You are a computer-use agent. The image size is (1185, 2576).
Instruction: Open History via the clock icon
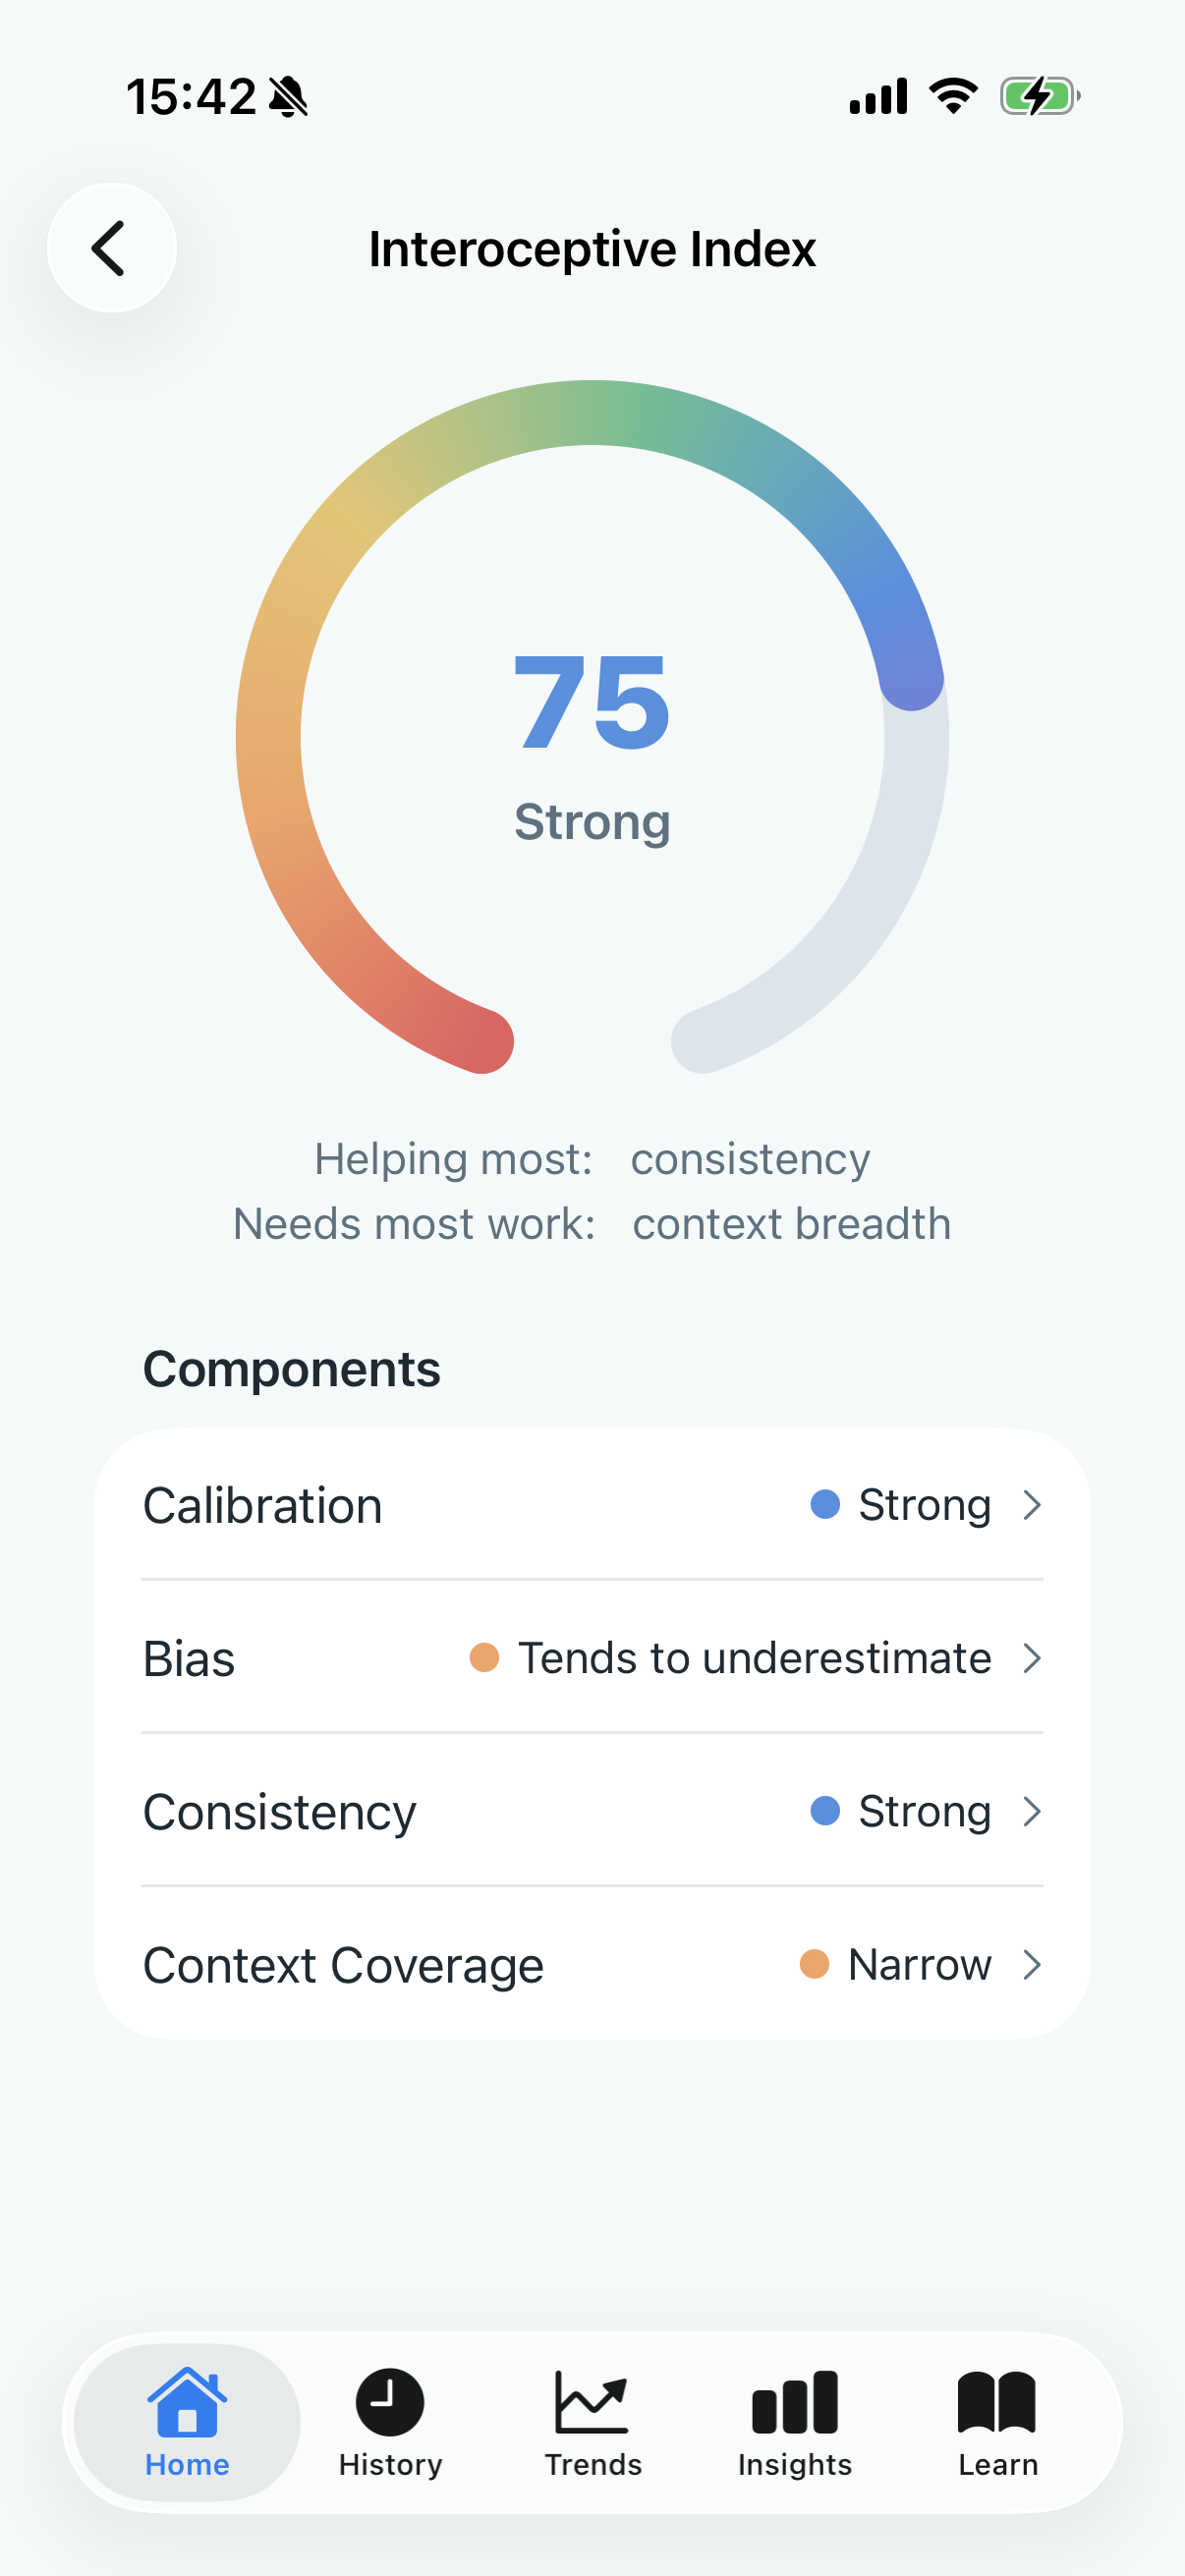click(x=389, y=2405)
